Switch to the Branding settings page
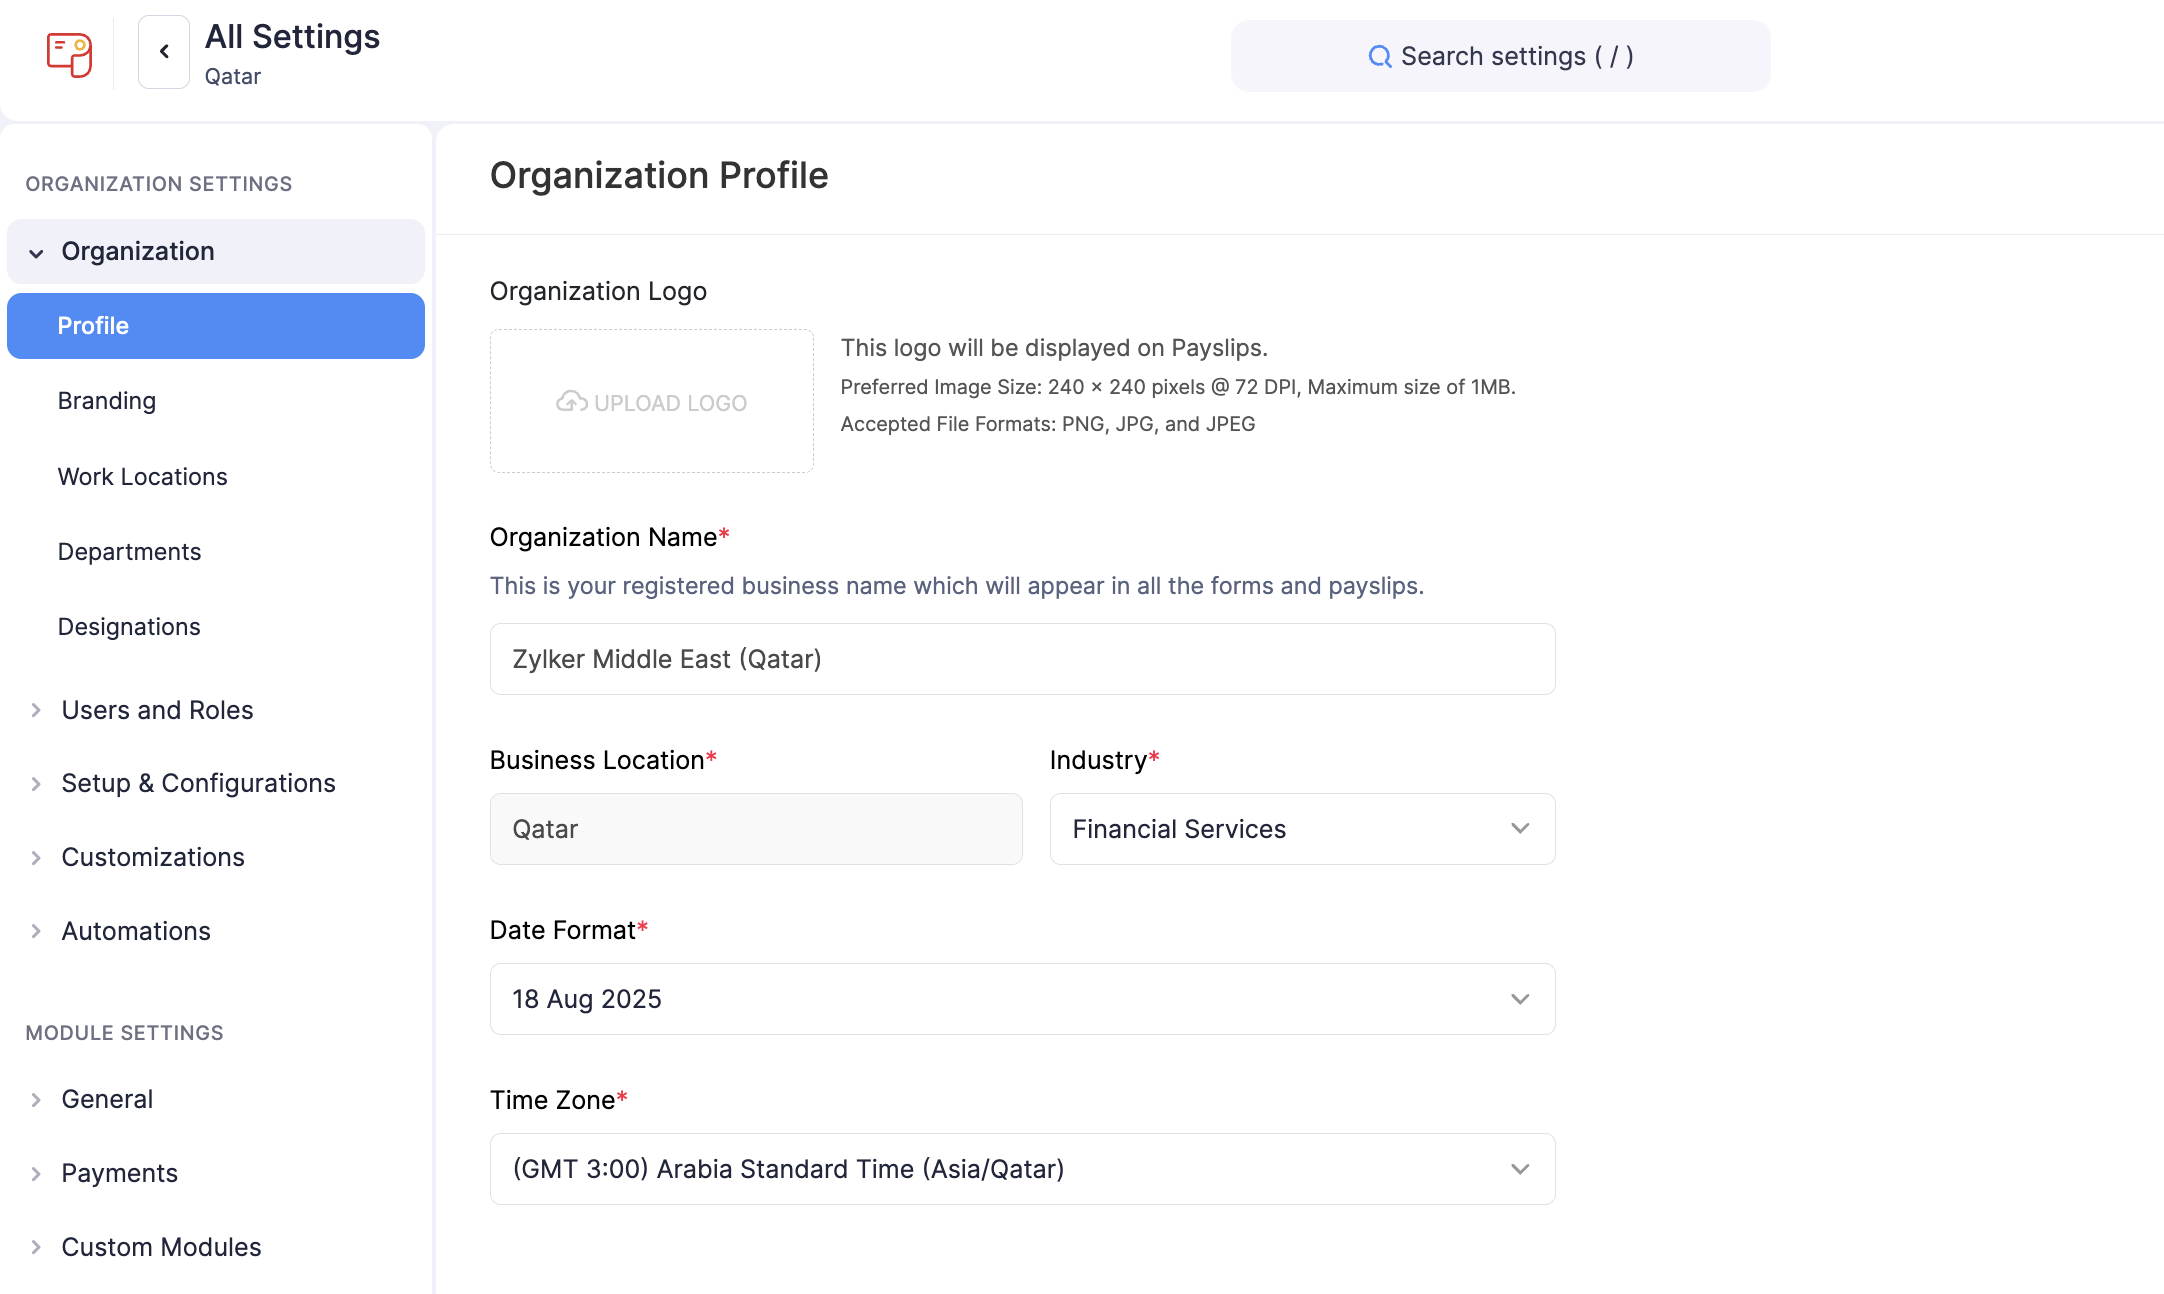This screenshot has width=2164, height=1294. click(107, 400)
